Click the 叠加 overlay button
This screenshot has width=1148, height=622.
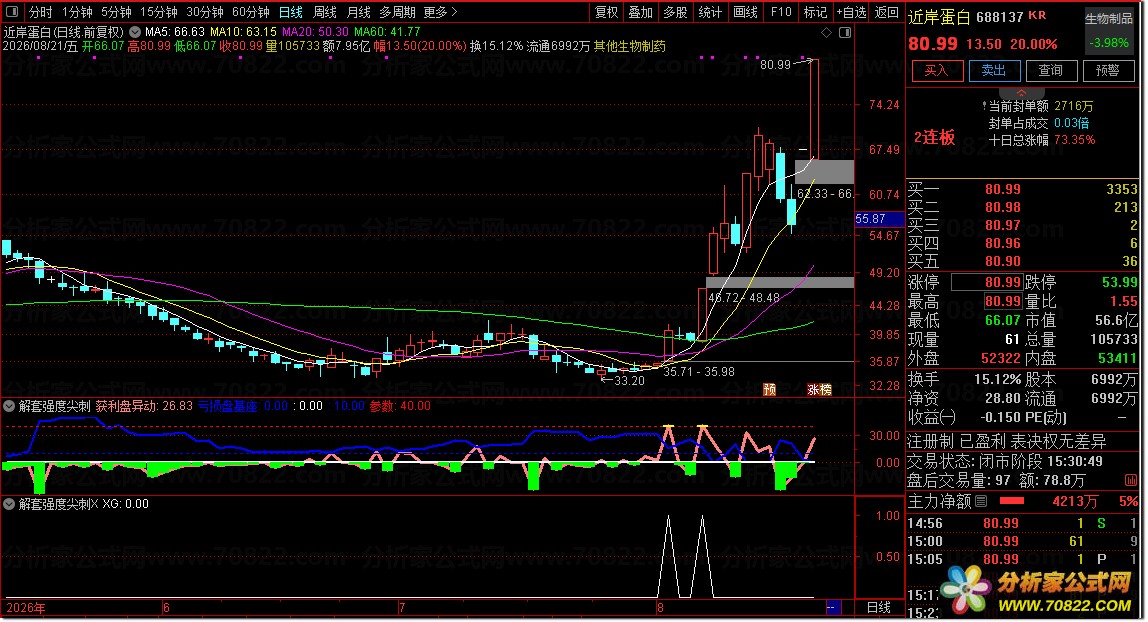[x=640, y=12]
